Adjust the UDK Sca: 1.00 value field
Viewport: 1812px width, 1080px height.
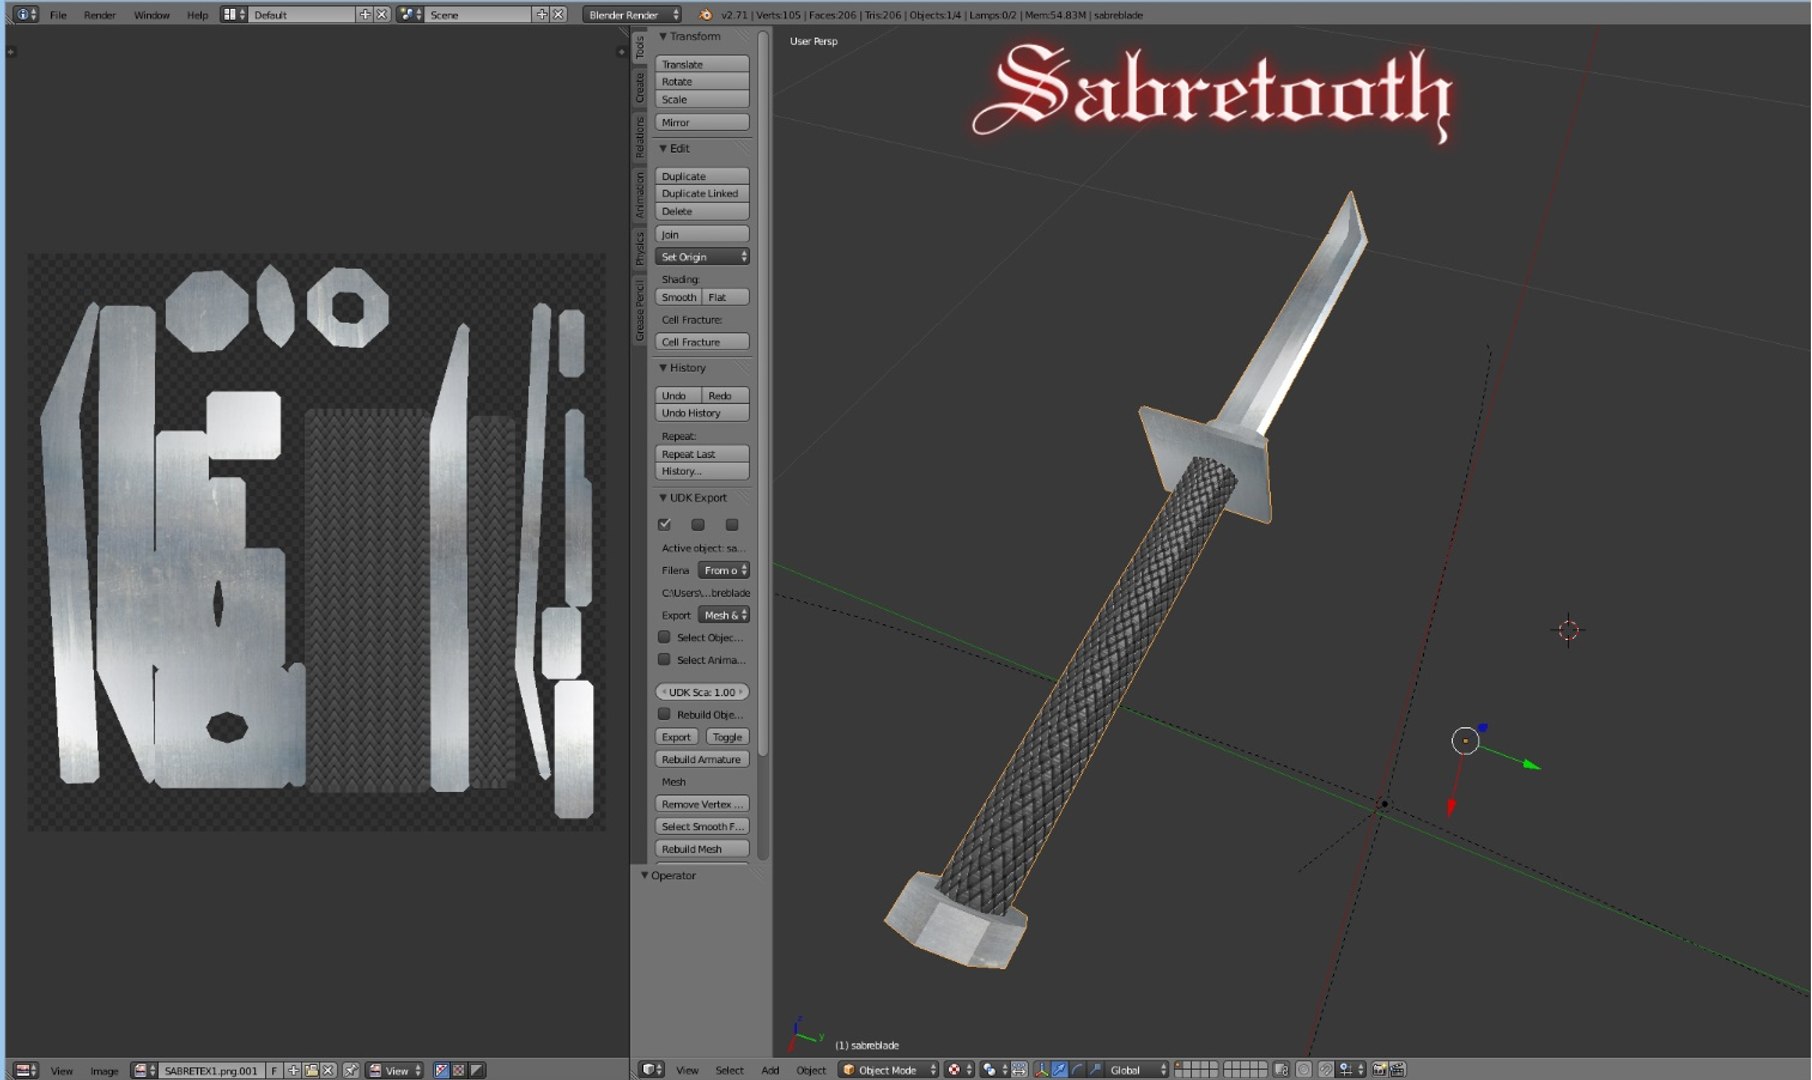pos(702,692)
